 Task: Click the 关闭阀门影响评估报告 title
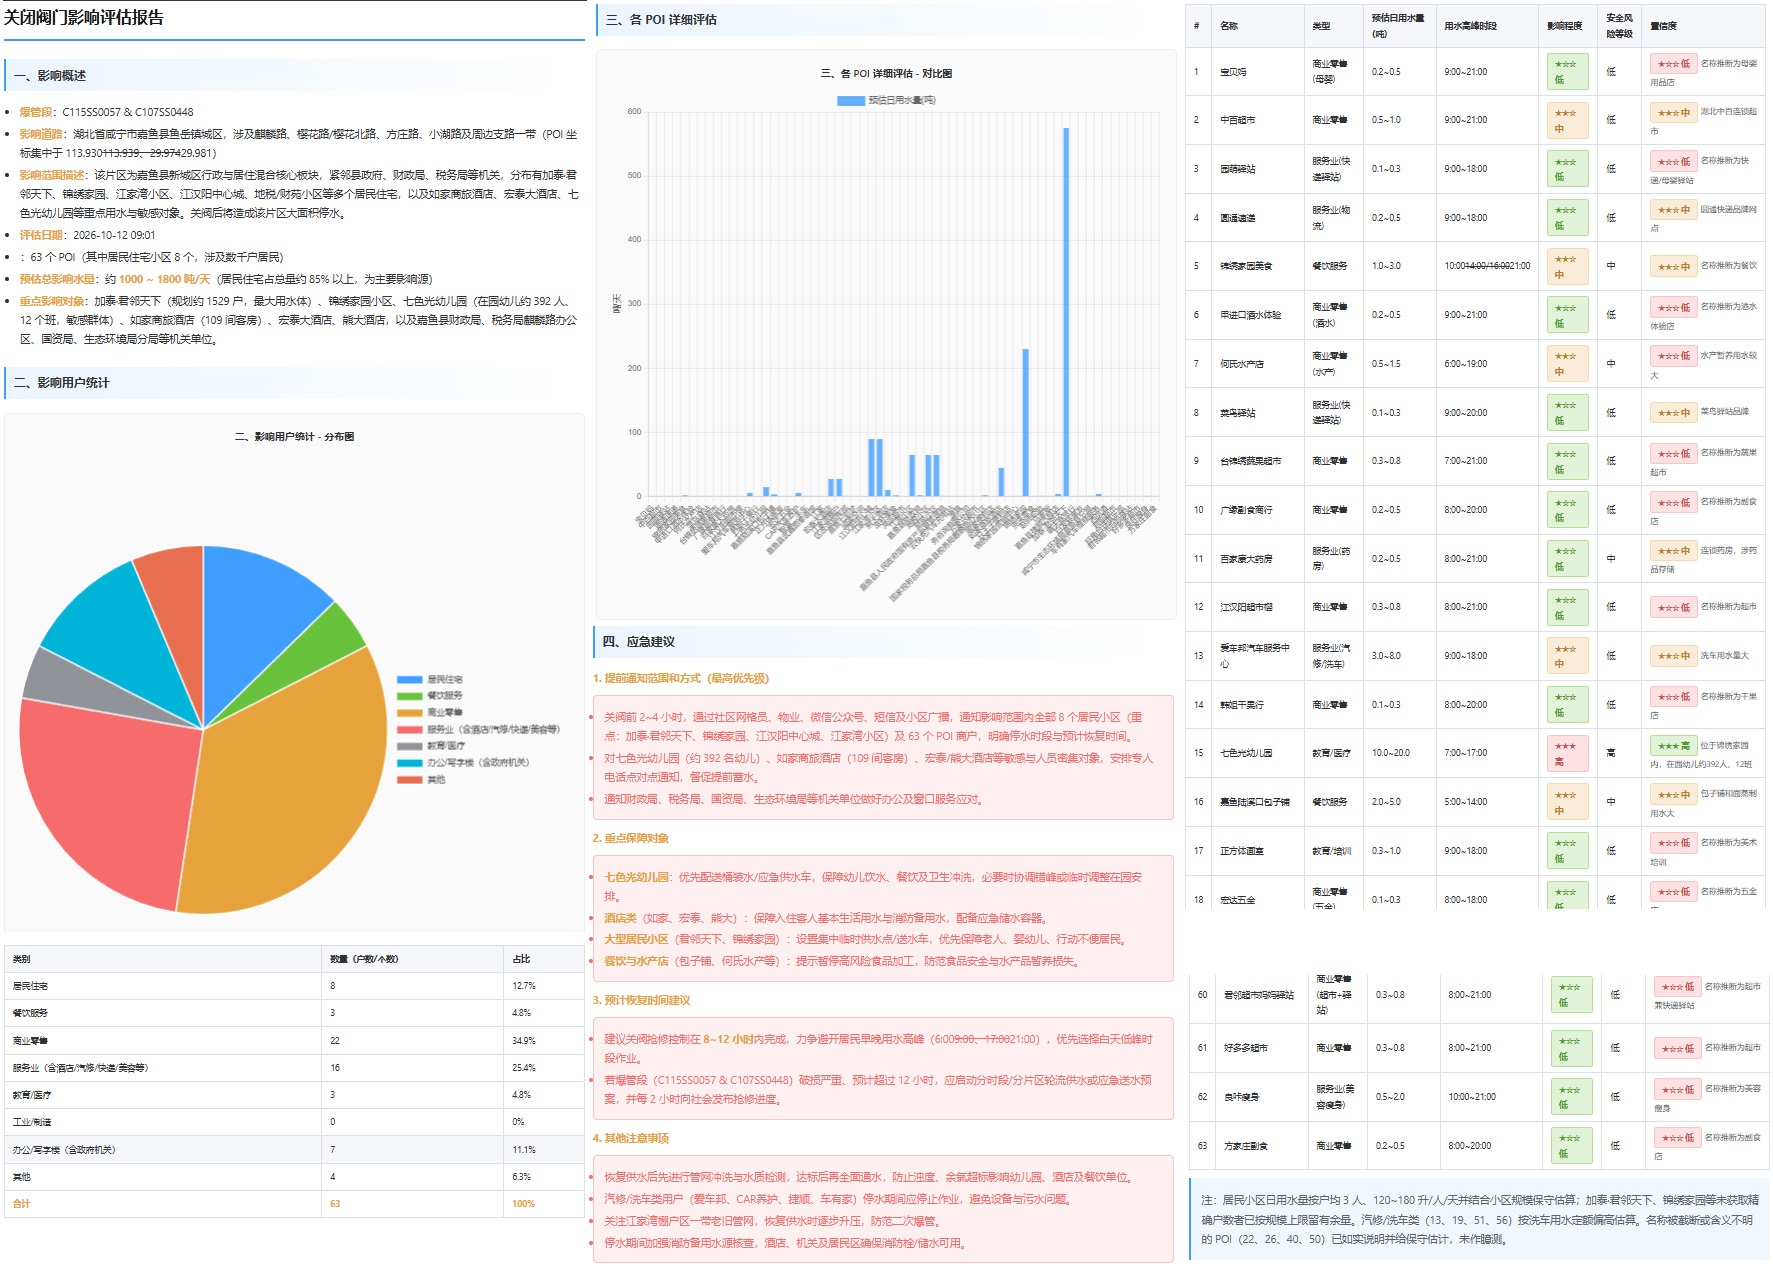pyautogui.click(x=84, y=17)
